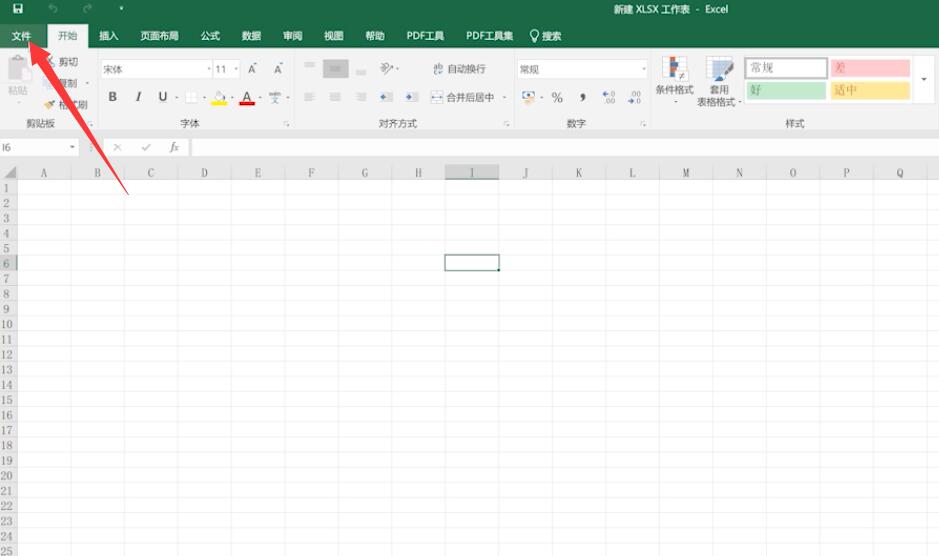Open the 宋体 font name dropdown
Image resolution: width=939 pixels, height=556 pixels.
(209, 69)
